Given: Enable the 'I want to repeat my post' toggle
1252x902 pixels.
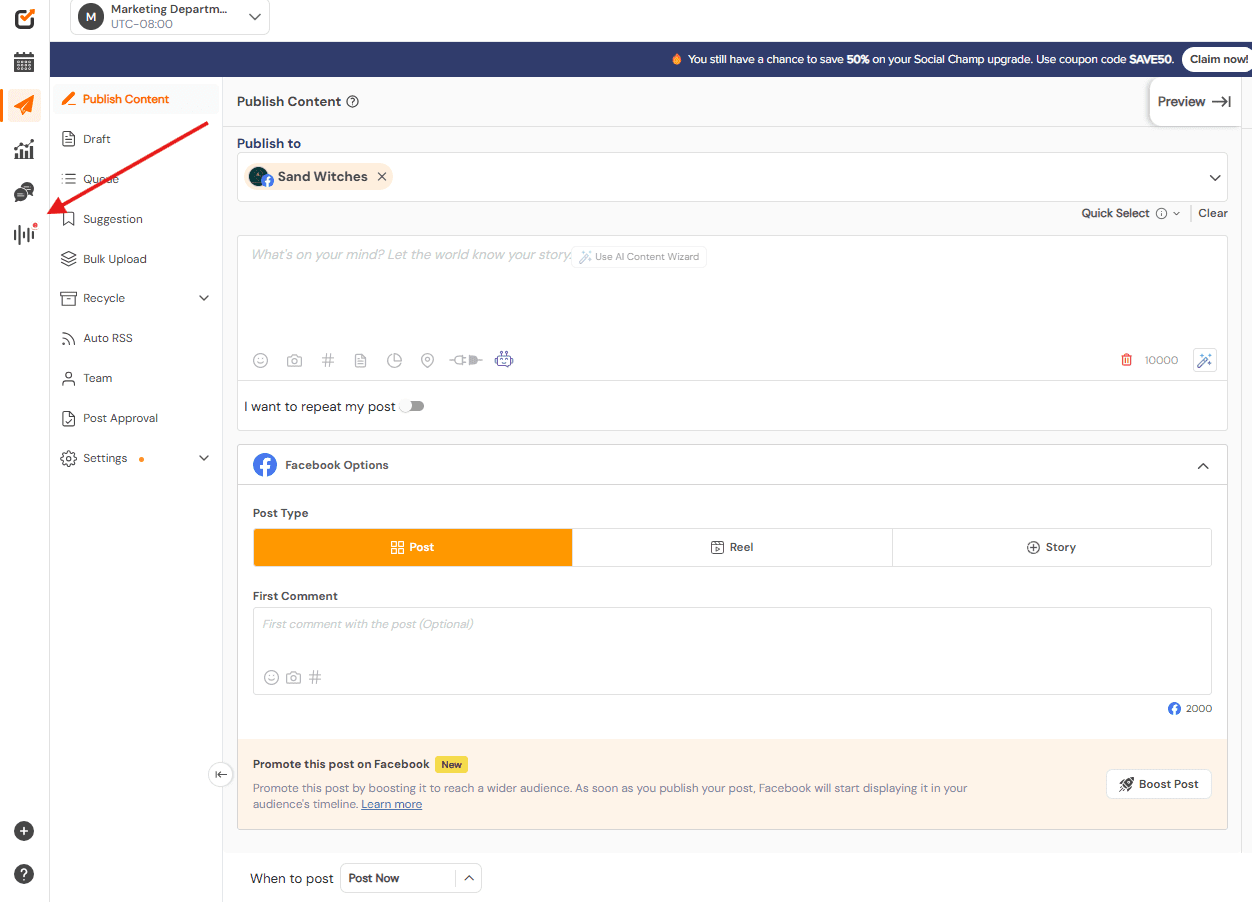Looking at the screenshot, I should tap(411, 406).
